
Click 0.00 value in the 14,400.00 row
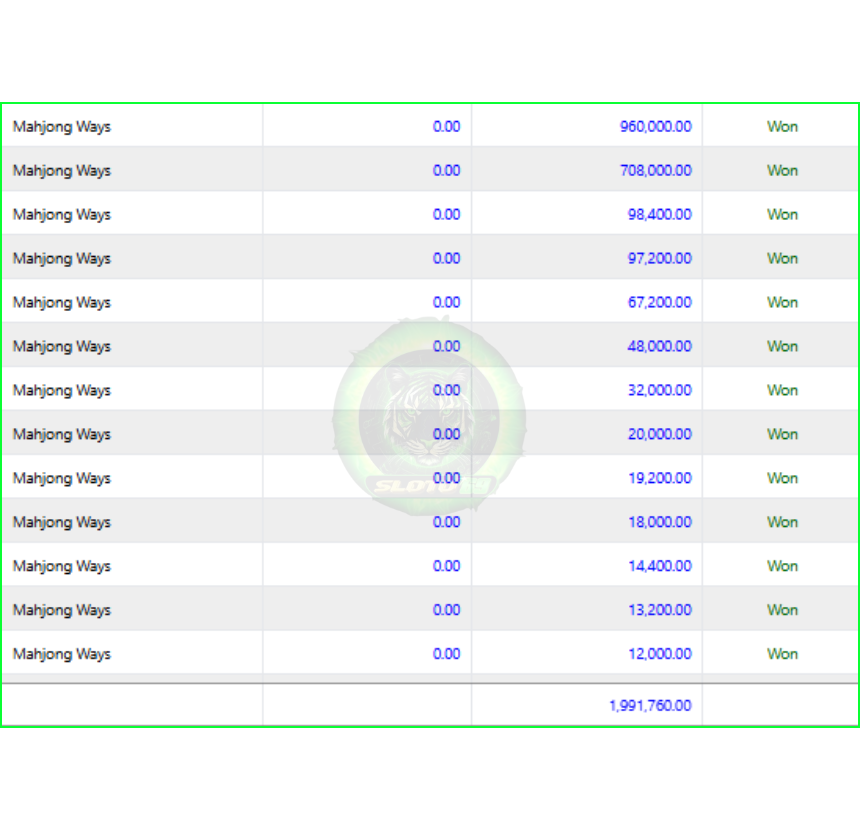(x=446, y=566)
